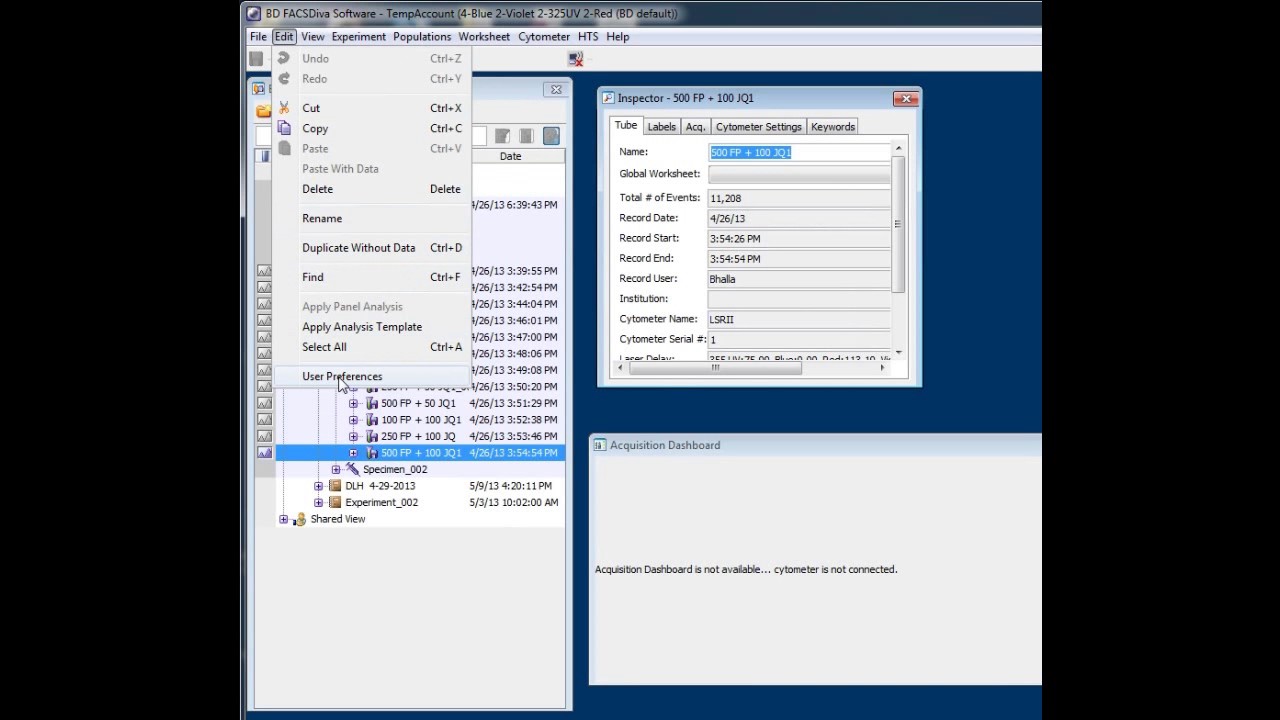Open the Worksheet menu
The image size is (1280, 720).
[484, 37]
